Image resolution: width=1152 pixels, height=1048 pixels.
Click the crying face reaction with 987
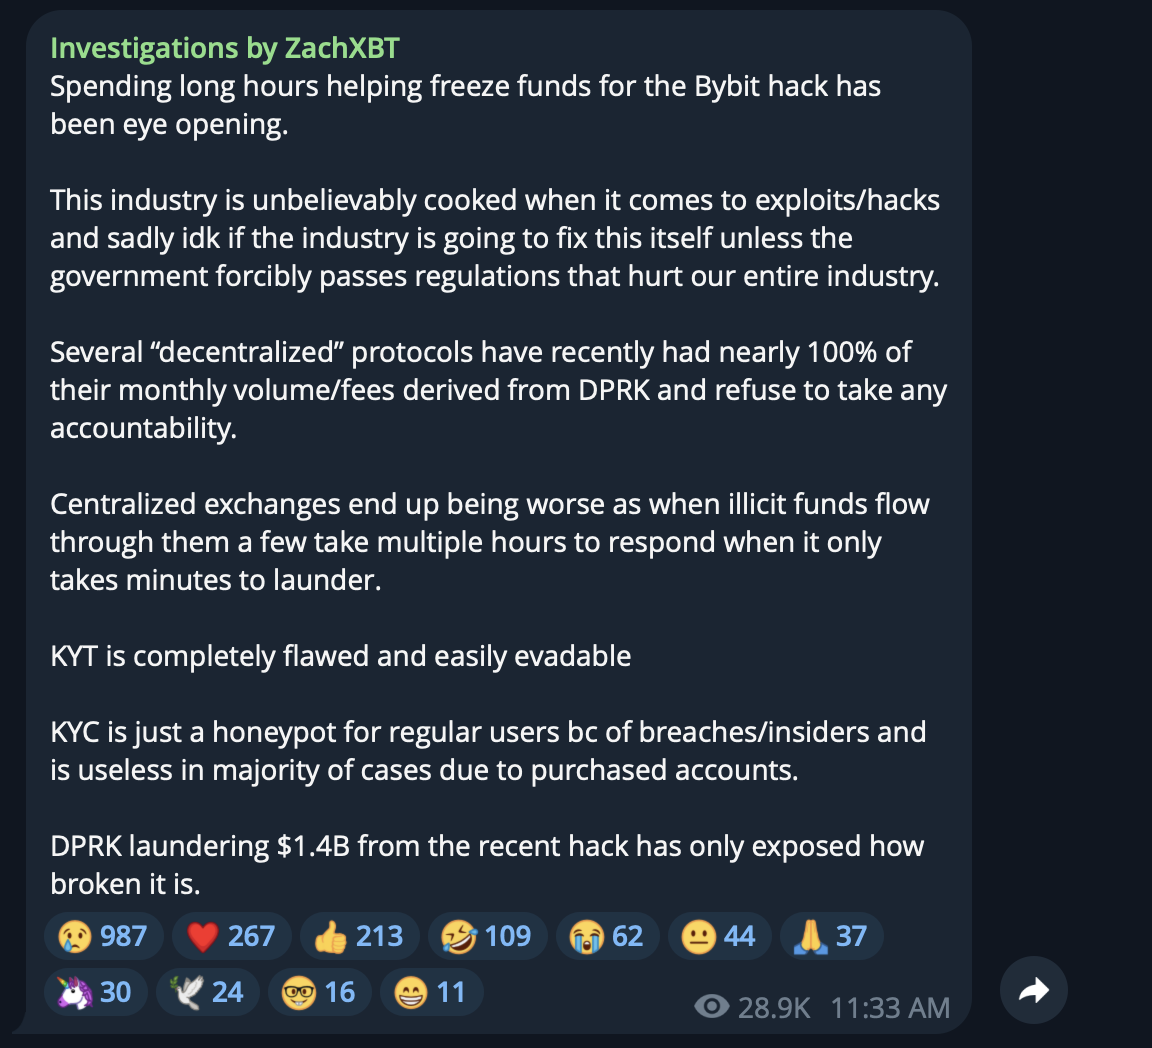click(102, 936)
